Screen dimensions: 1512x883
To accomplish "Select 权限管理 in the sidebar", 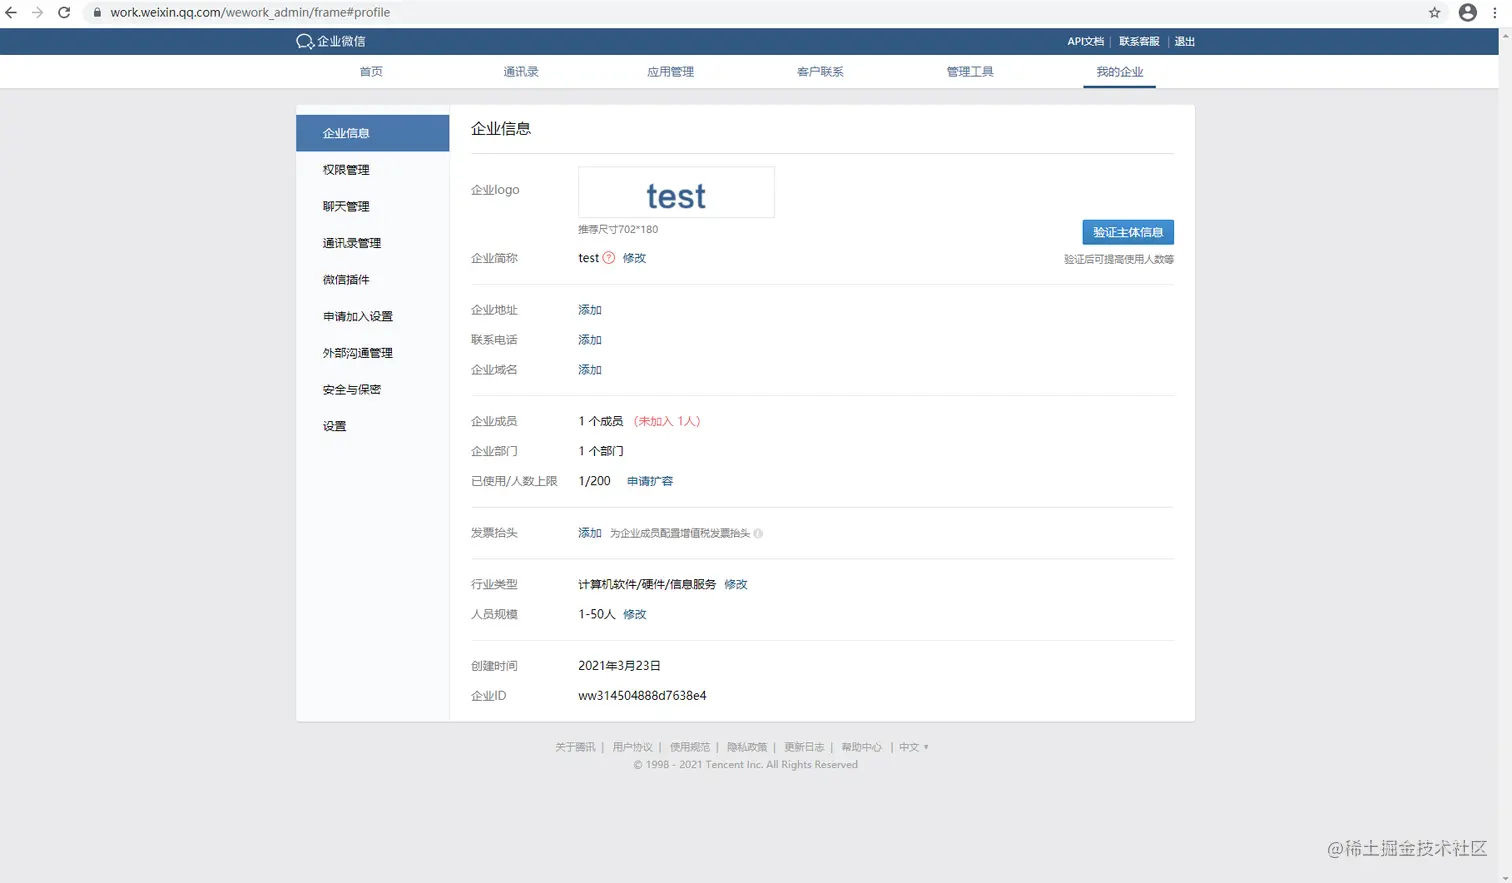I will pyautogui.click(x=344, y=169).
